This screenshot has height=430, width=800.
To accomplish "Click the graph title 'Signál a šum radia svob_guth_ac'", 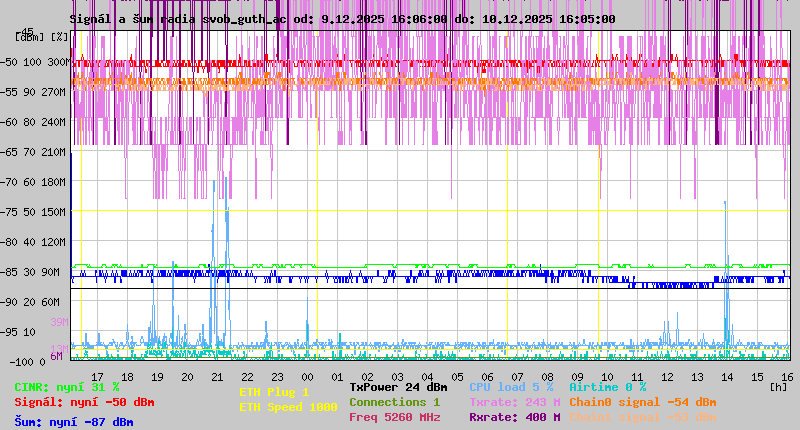I will pyautogui.click(x=178, y=19).
